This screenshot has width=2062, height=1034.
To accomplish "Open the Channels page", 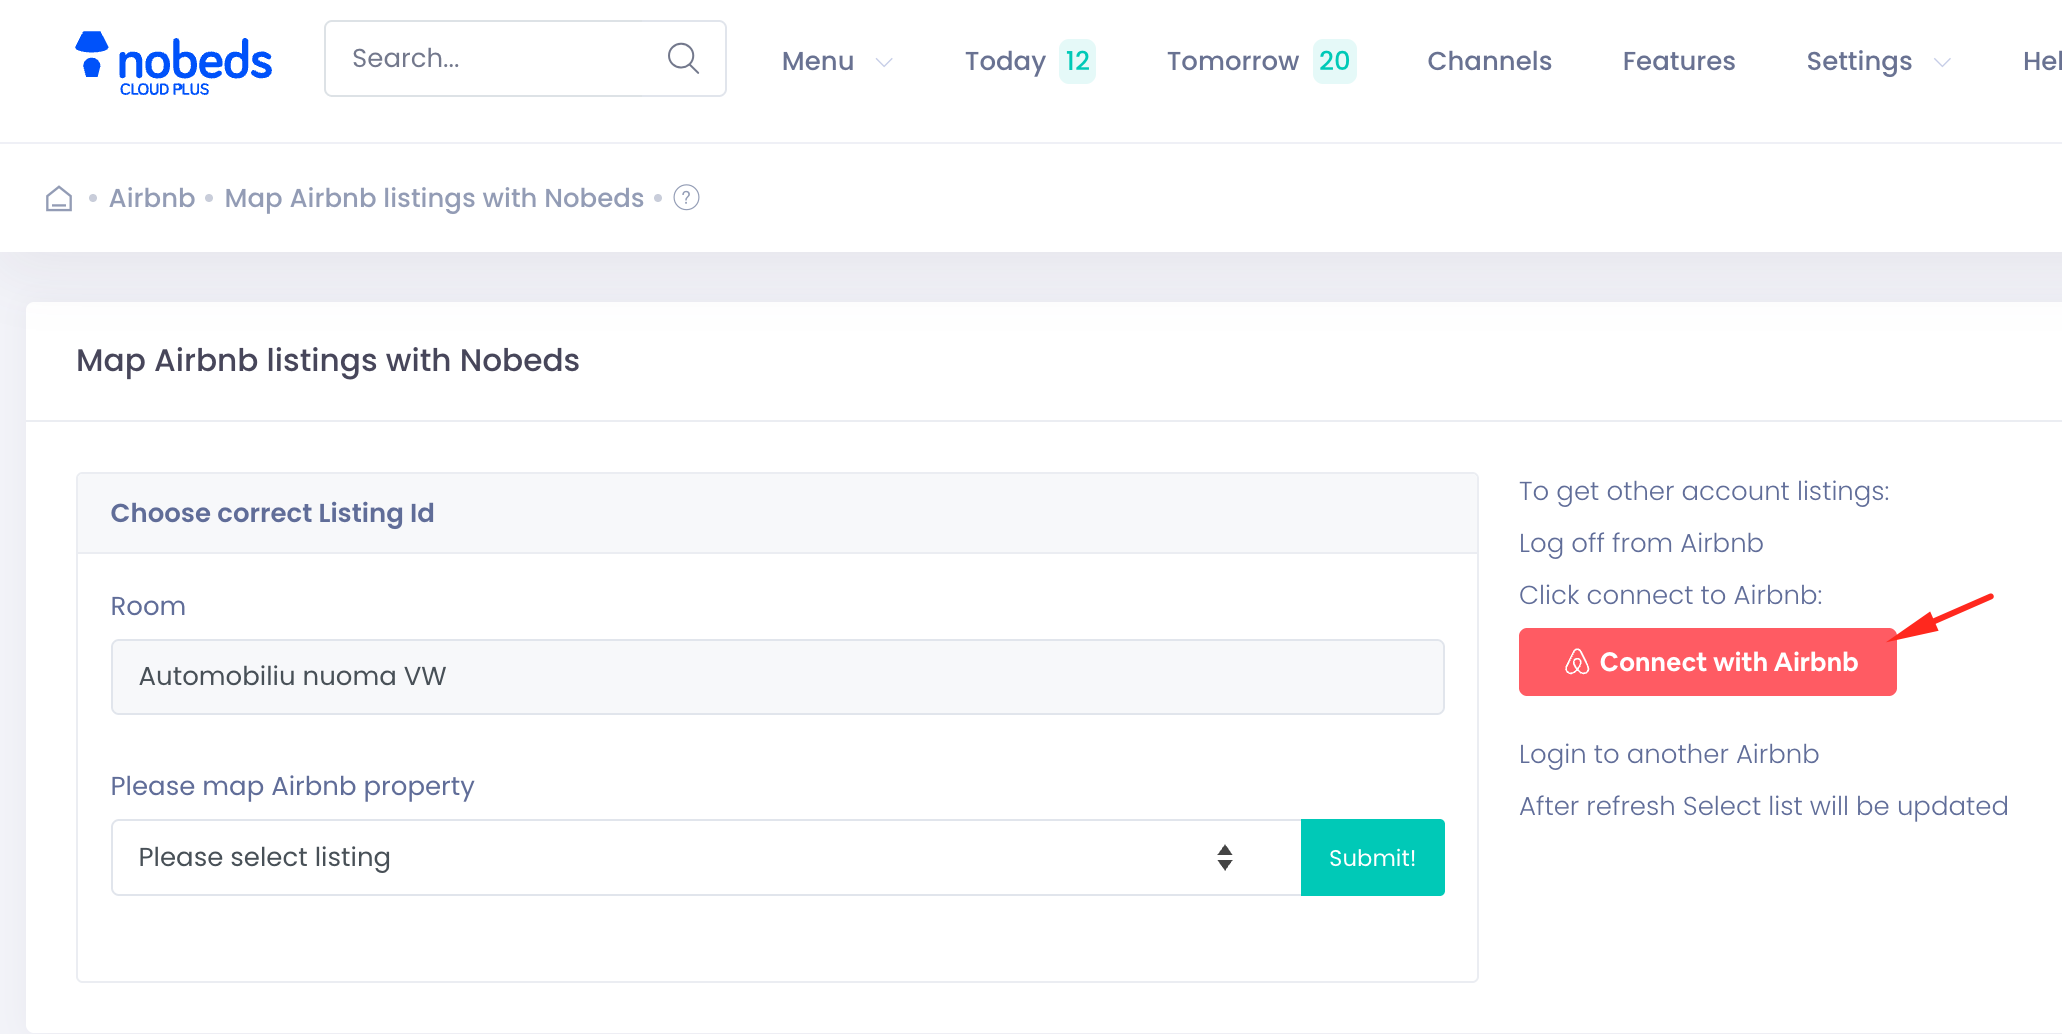I will click(1489, 61).
